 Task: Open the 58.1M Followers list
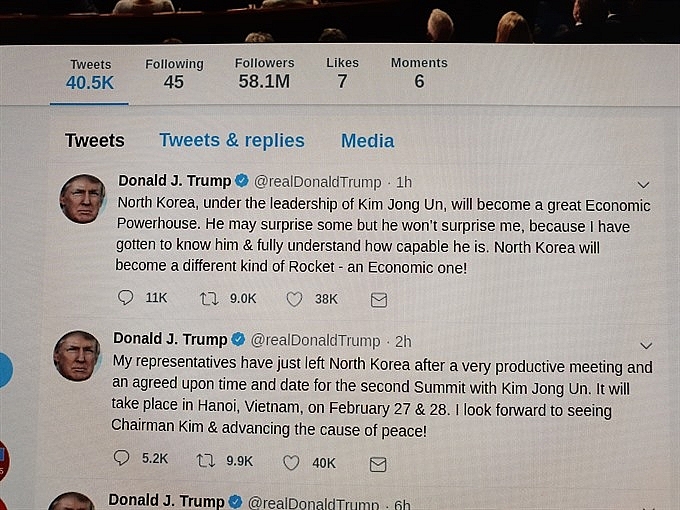click(x=264, y=73)
